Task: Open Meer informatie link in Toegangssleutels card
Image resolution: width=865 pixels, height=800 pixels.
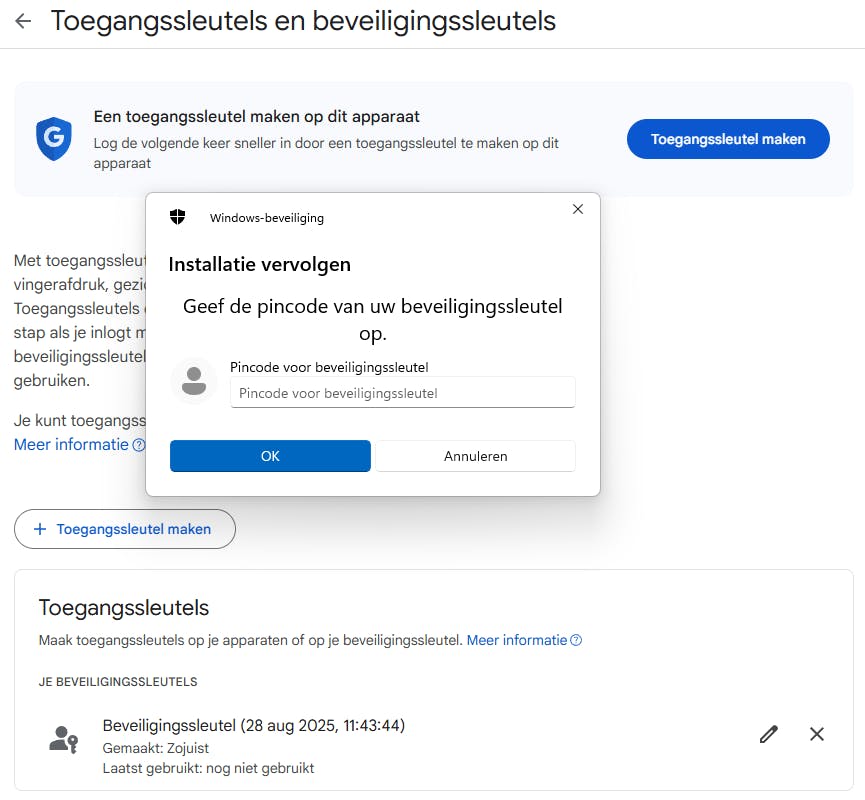Action: click(x=517, y=640)
